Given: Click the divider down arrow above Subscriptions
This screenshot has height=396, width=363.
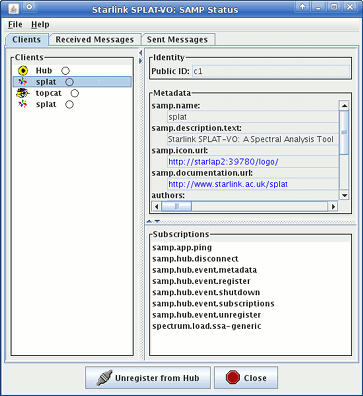Looking at the screenshot, I should click(x=157, y=221).
